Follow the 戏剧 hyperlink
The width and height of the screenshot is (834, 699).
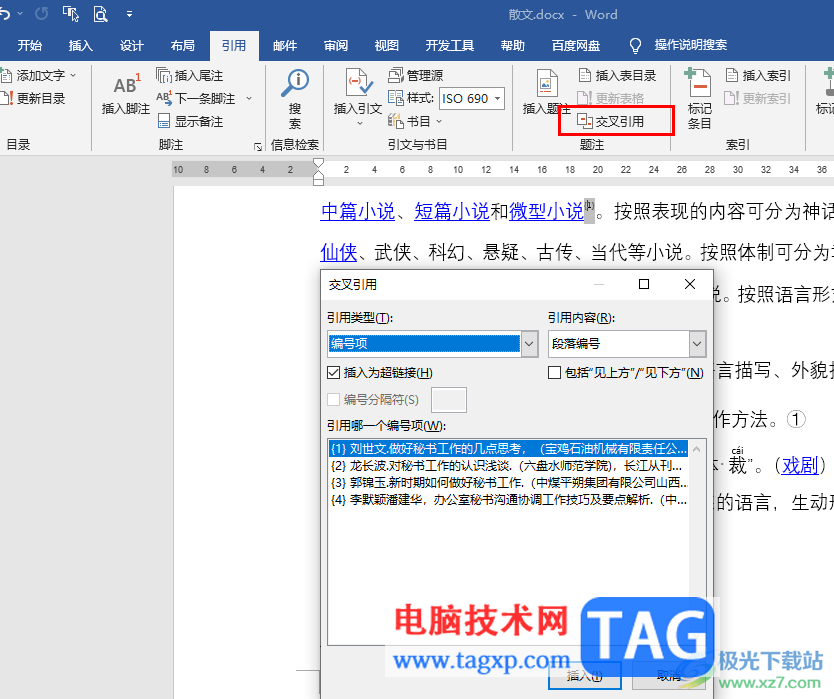coord(800,465)
